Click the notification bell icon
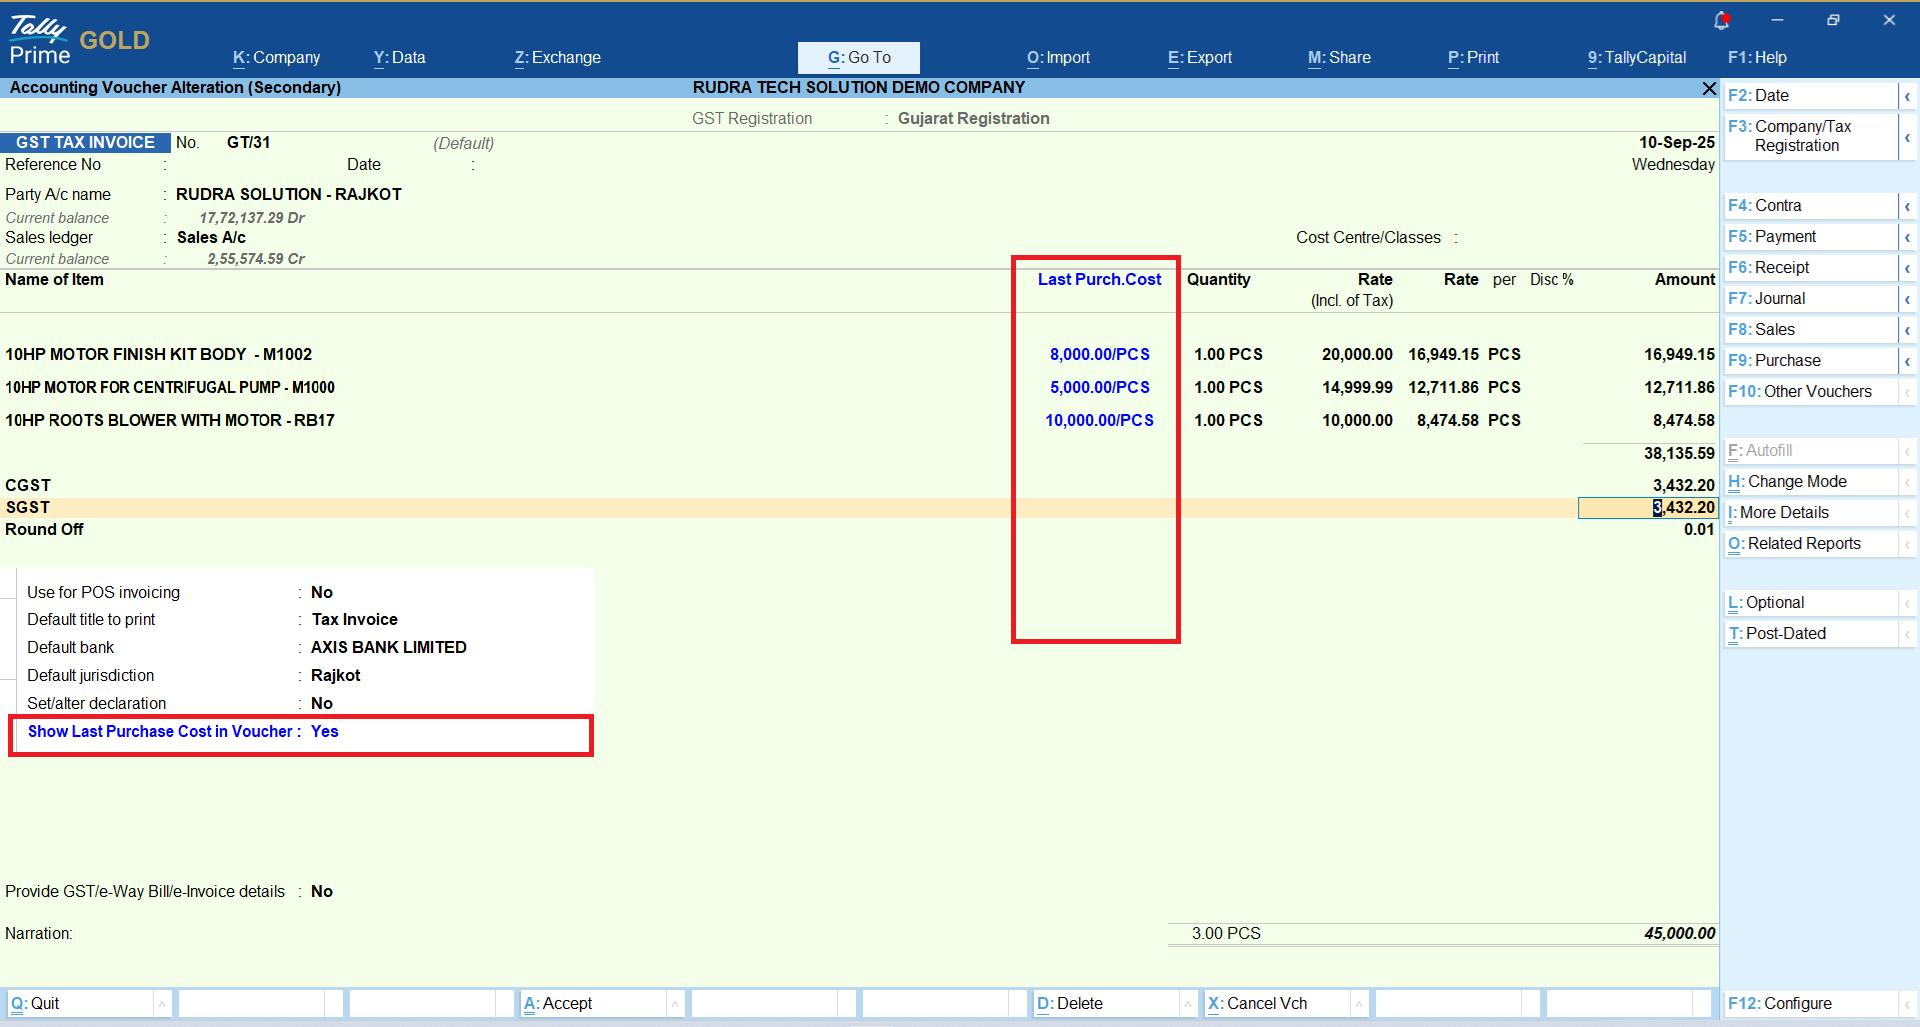The width and height of the screenshot is (1920, 1027). coord(1721,20)
